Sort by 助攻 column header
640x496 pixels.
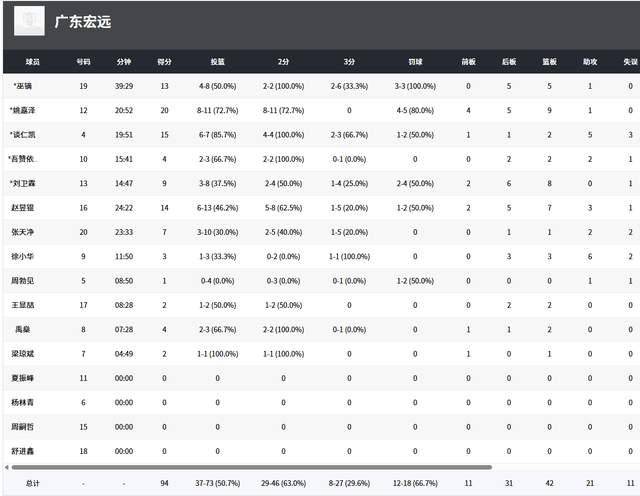590,61
